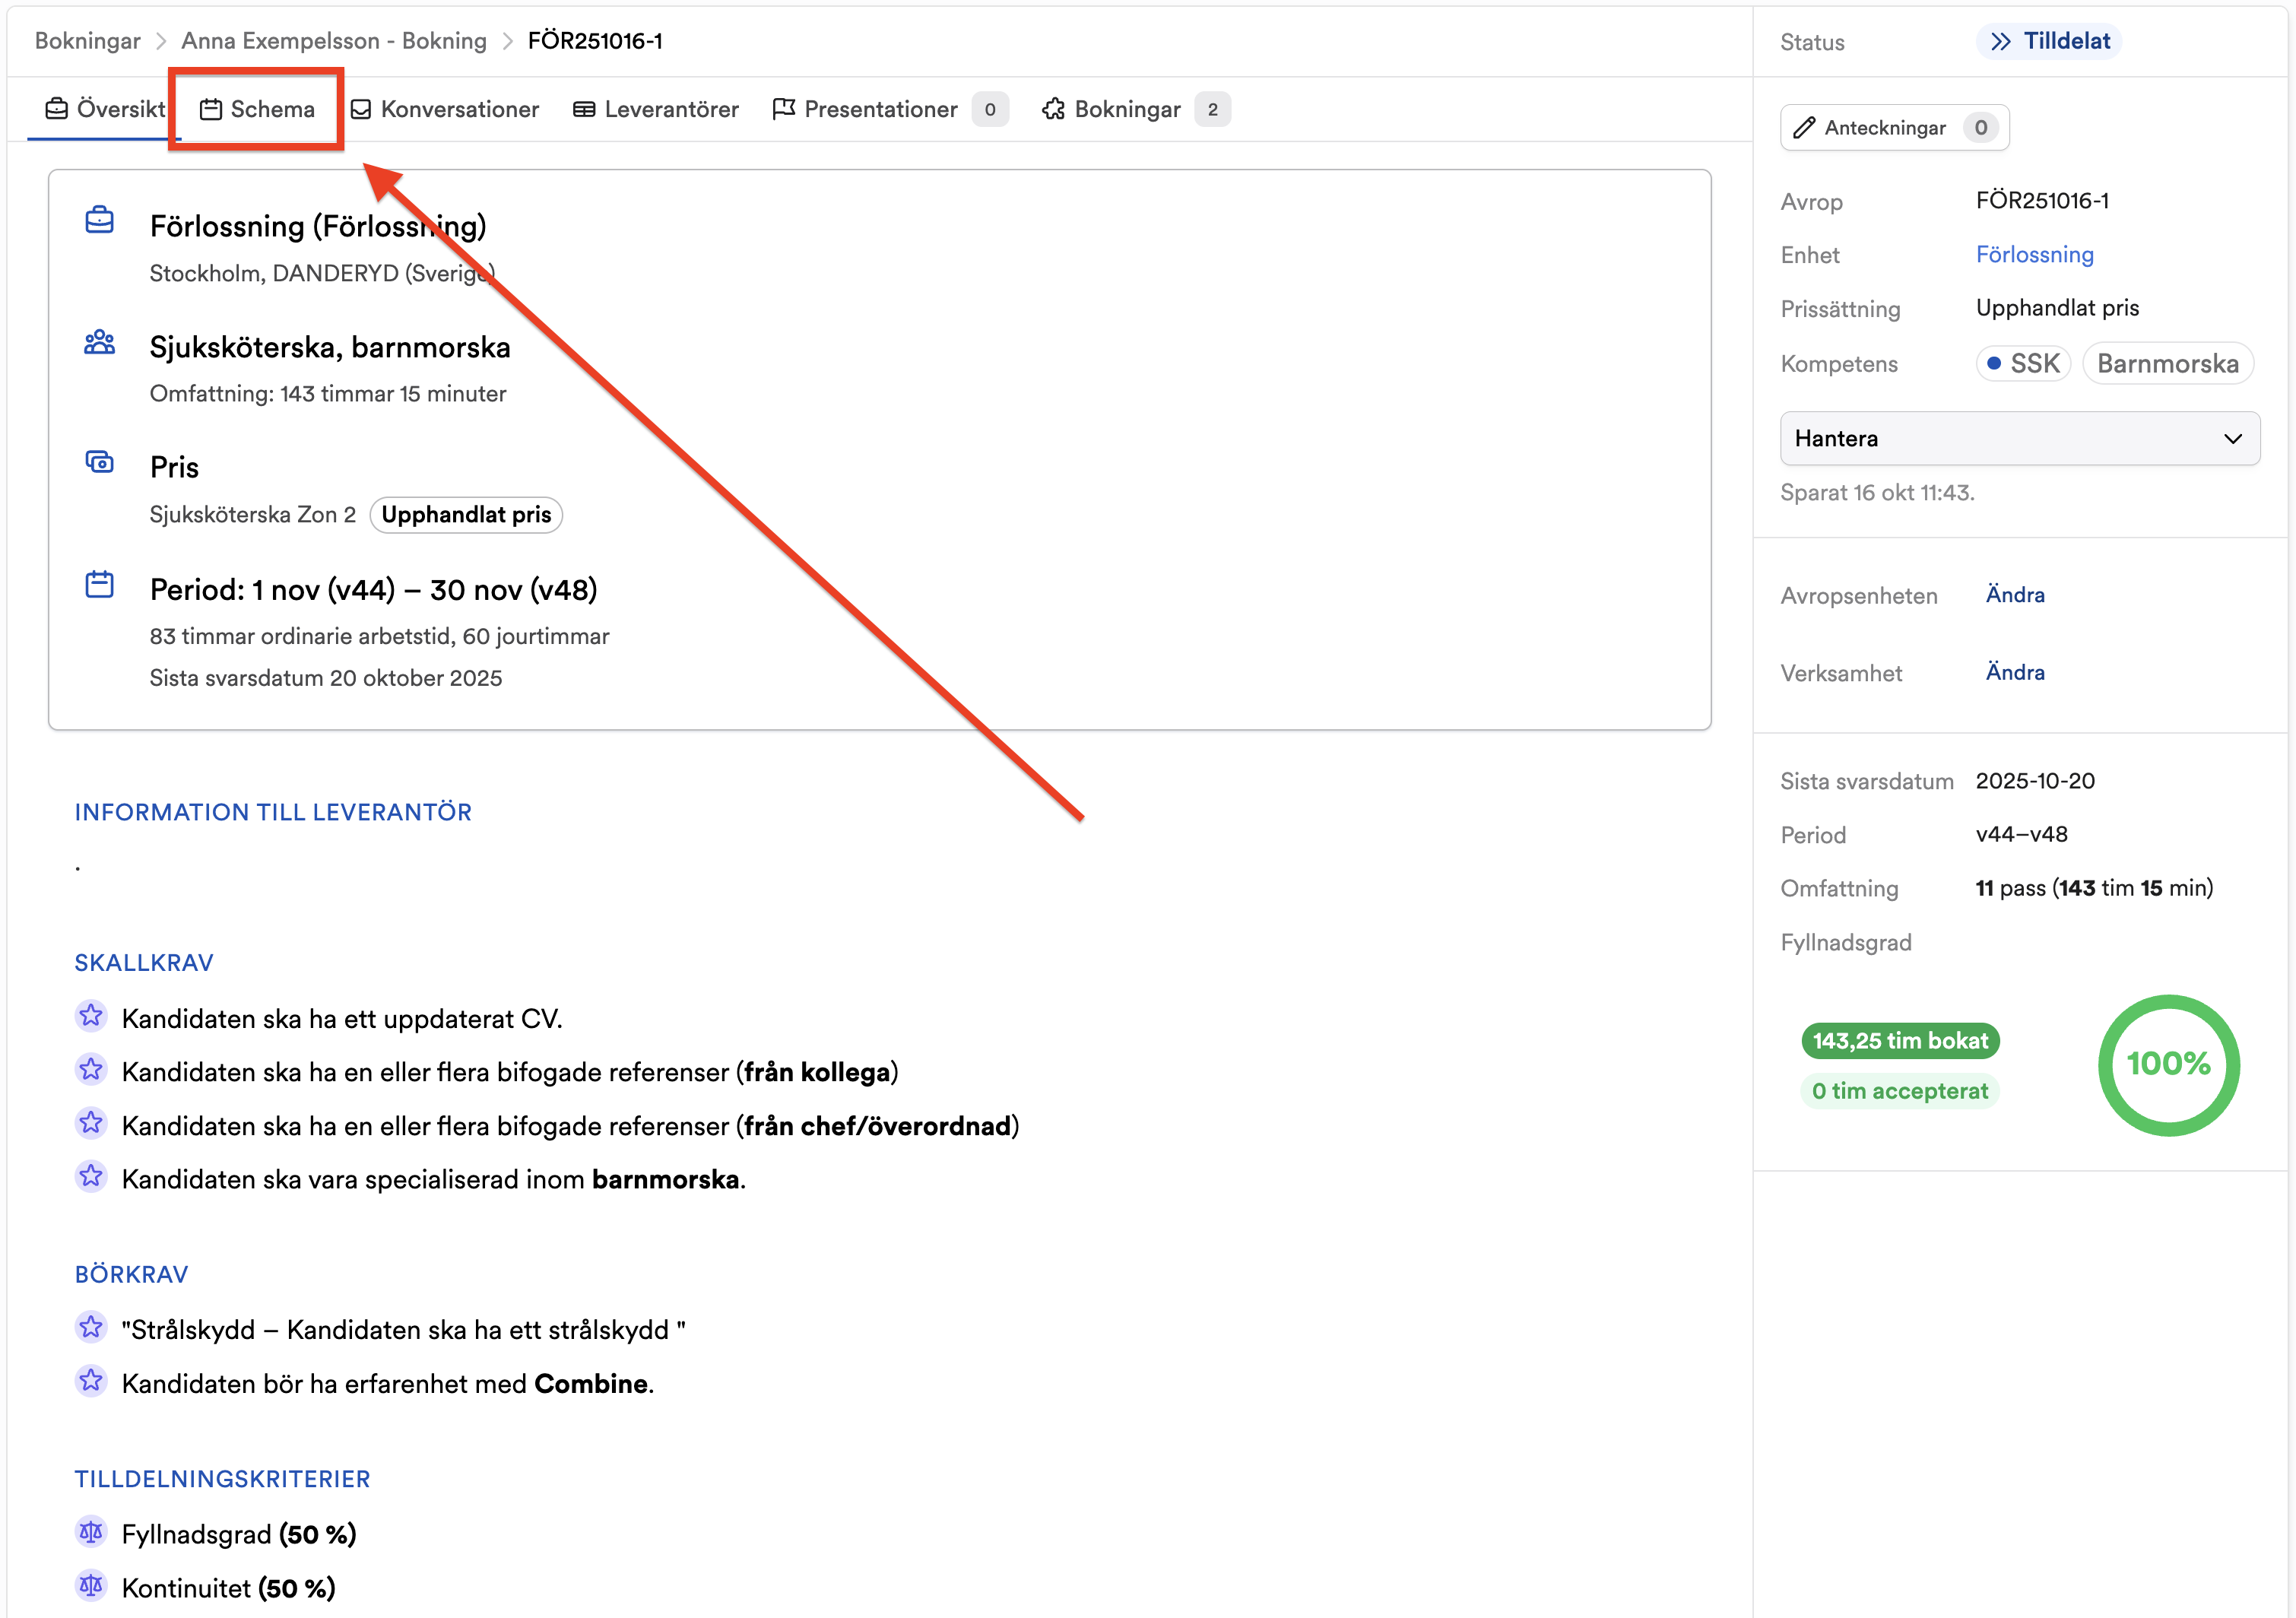Click the star icon for specialiserad inom barnmorska
Image resolution: width=2296 pixels, height=1618 pixels.
pos(91,1176)
